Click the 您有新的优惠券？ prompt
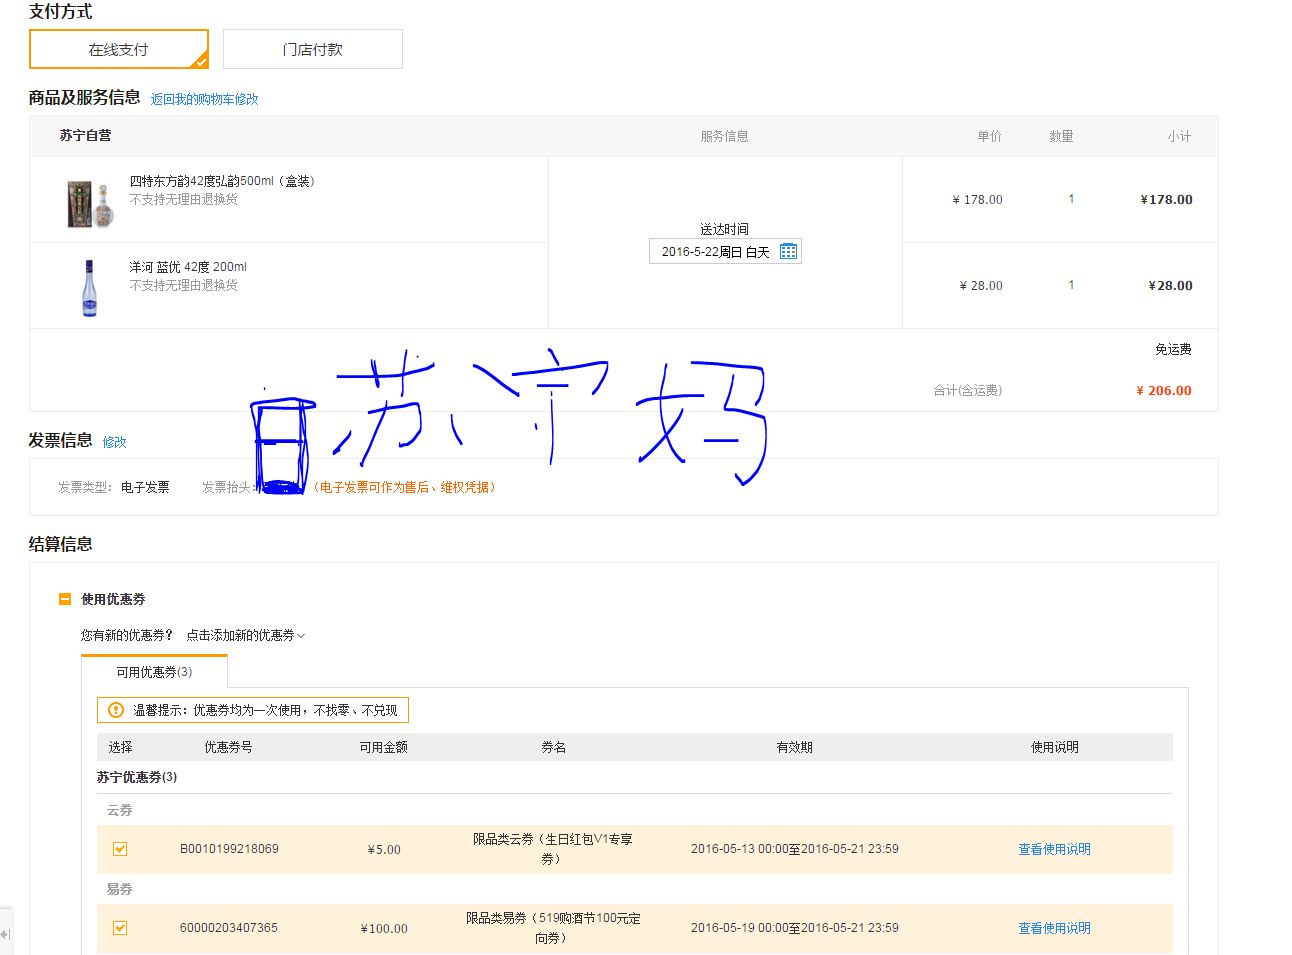This screenshot has width=1292, height=955. tap(127, 635)
